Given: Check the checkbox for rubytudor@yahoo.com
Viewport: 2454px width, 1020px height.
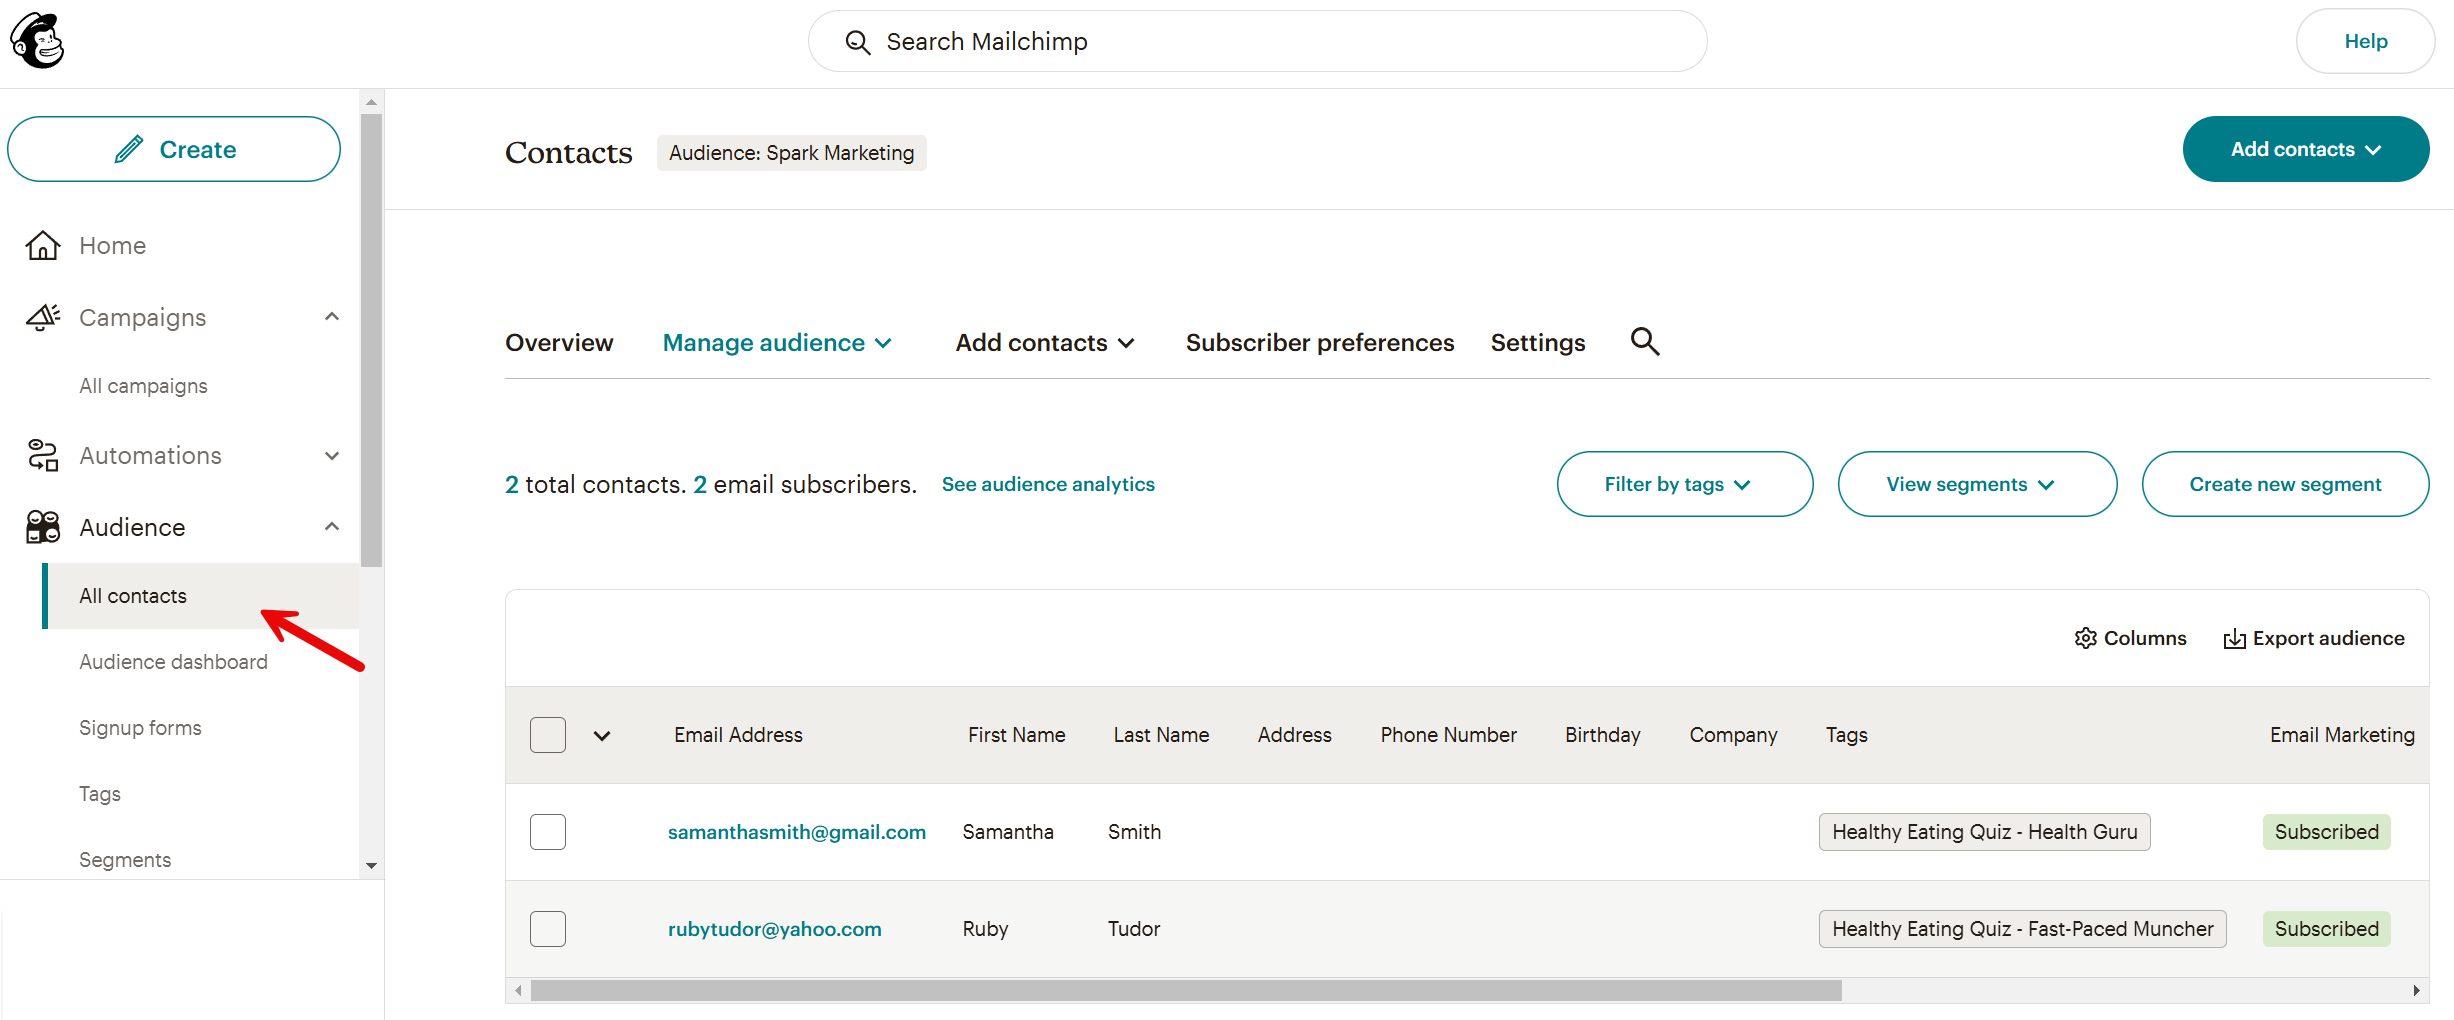Looking at the screenshot, I should pyautogui.click(x=548, y=928).
